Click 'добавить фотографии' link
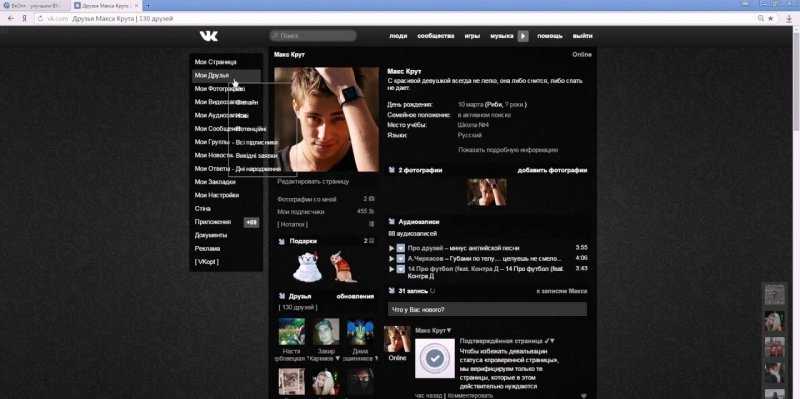 click(553, 170)
